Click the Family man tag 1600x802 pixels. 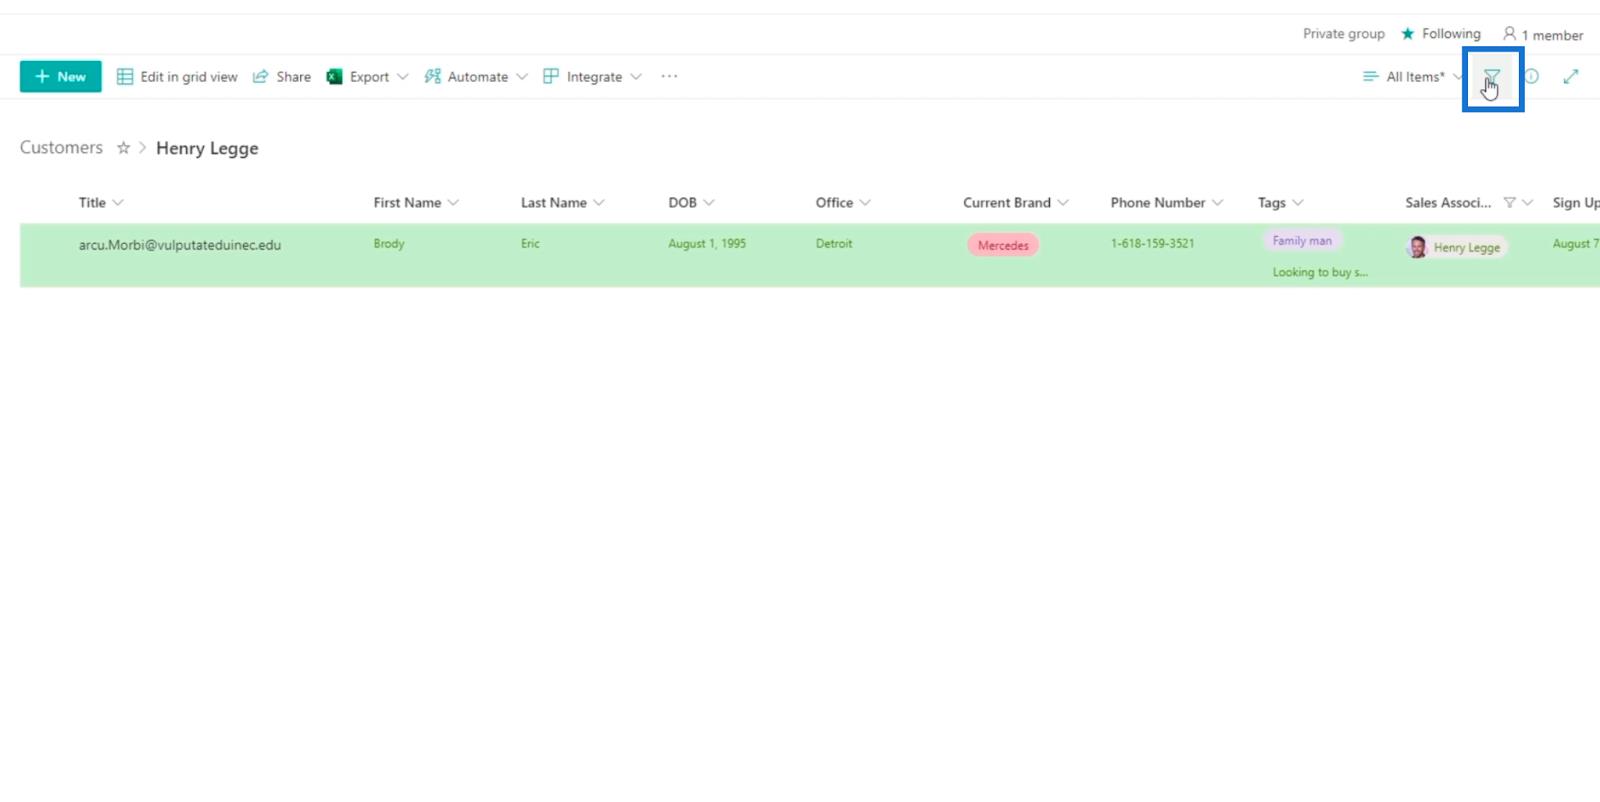click(x=1302, y=241)
